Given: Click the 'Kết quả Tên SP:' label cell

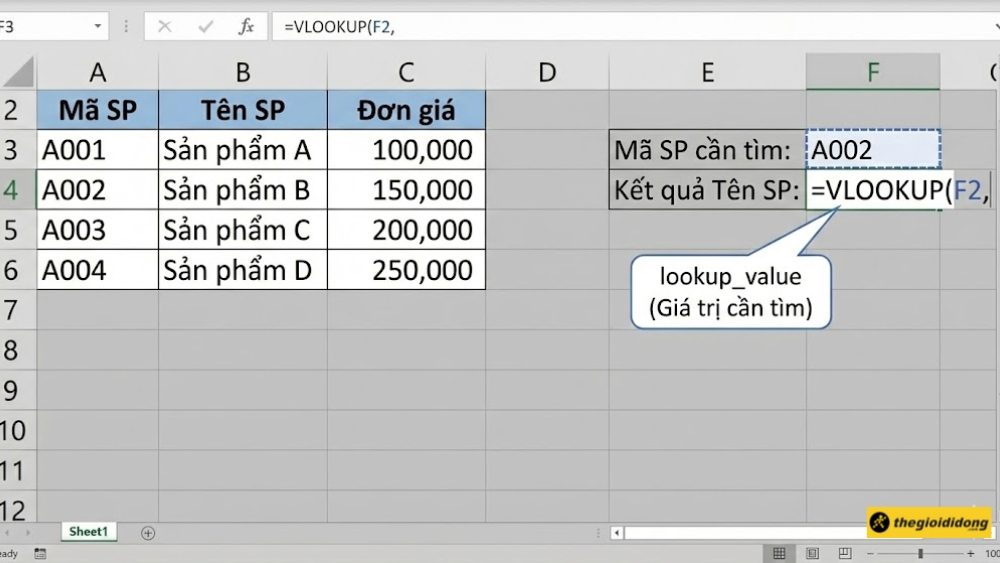Looking at the screenshot, I should click(707, 190).
